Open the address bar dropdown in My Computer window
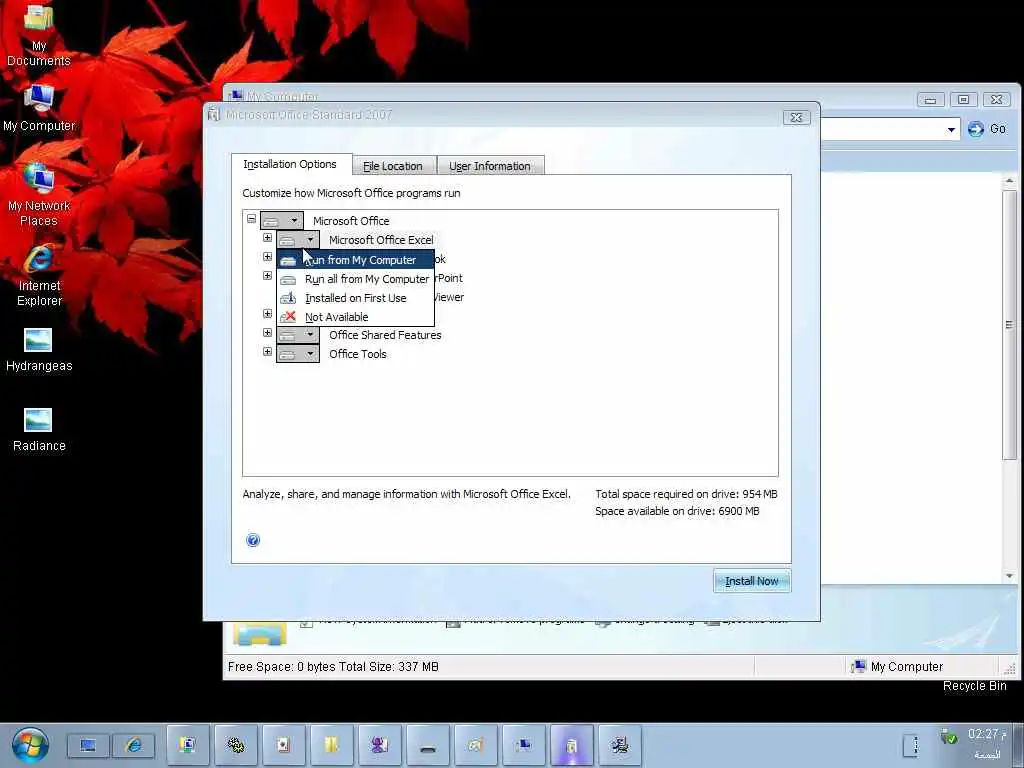This screenshot has height=768, width=1024. (x=952, y=129)
